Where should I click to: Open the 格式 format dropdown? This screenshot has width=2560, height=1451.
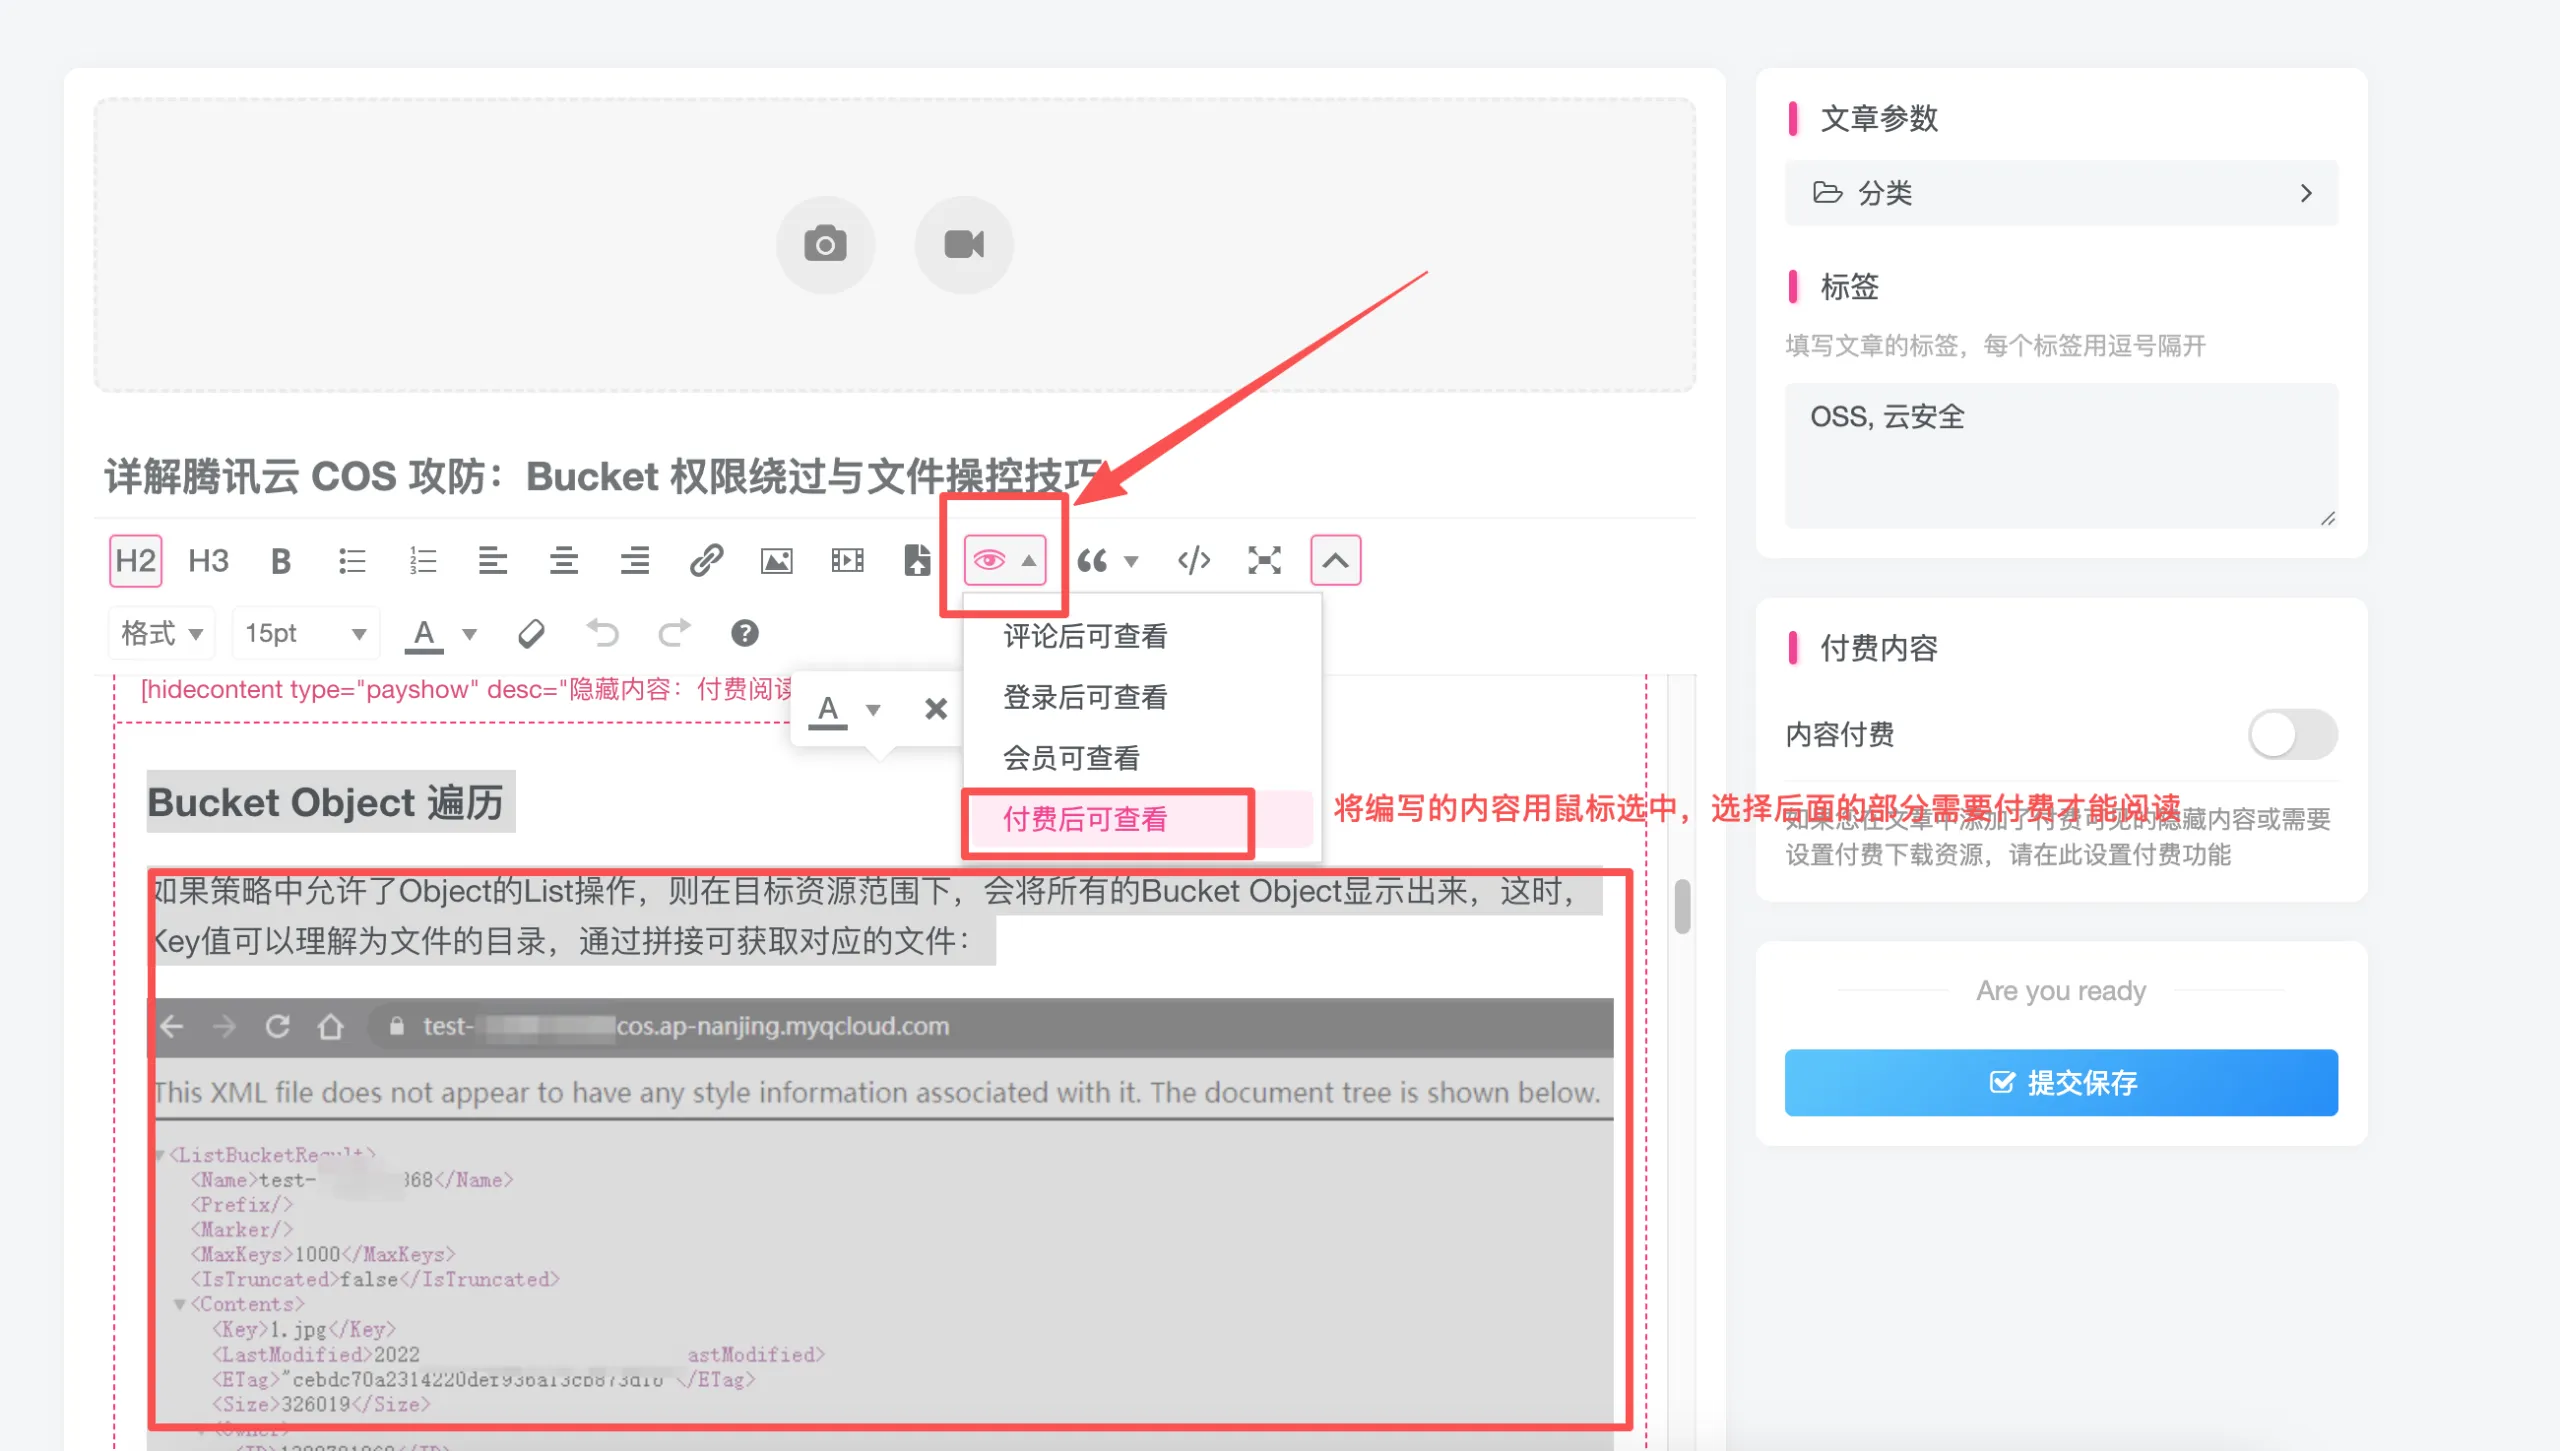[160, 632]
